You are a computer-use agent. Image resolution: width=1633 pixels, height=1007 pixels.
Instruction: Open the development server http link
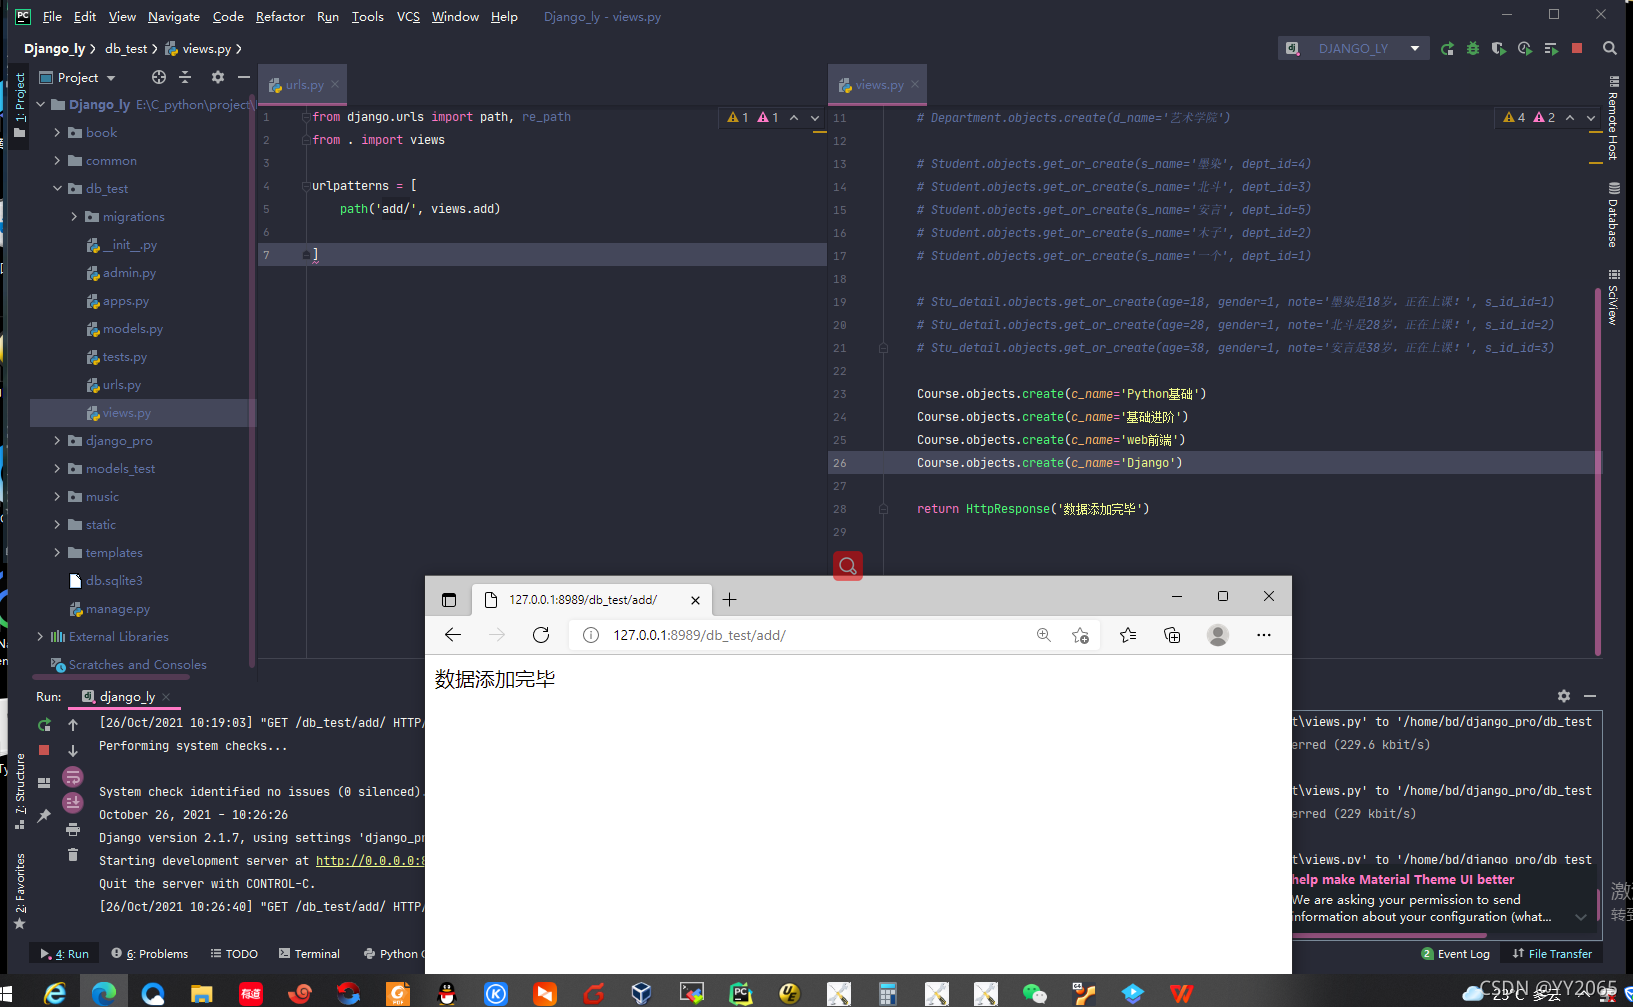pos(370,860)
